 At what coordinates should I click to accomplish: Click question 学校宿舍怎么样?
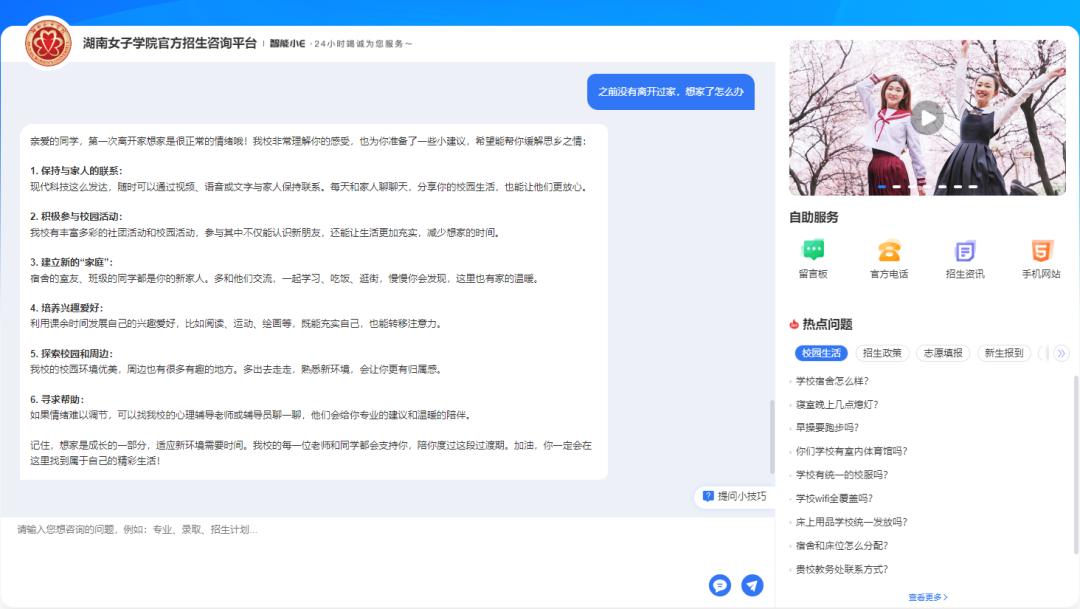coord(832,381)
